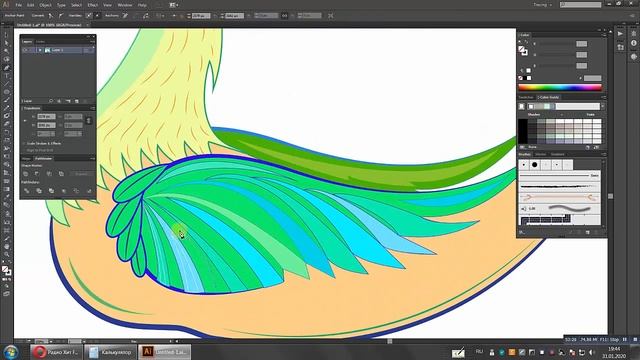Open workspace switcher dropdown at top right
This screenshot has width=640, height=360.
[x=542, y=5]
